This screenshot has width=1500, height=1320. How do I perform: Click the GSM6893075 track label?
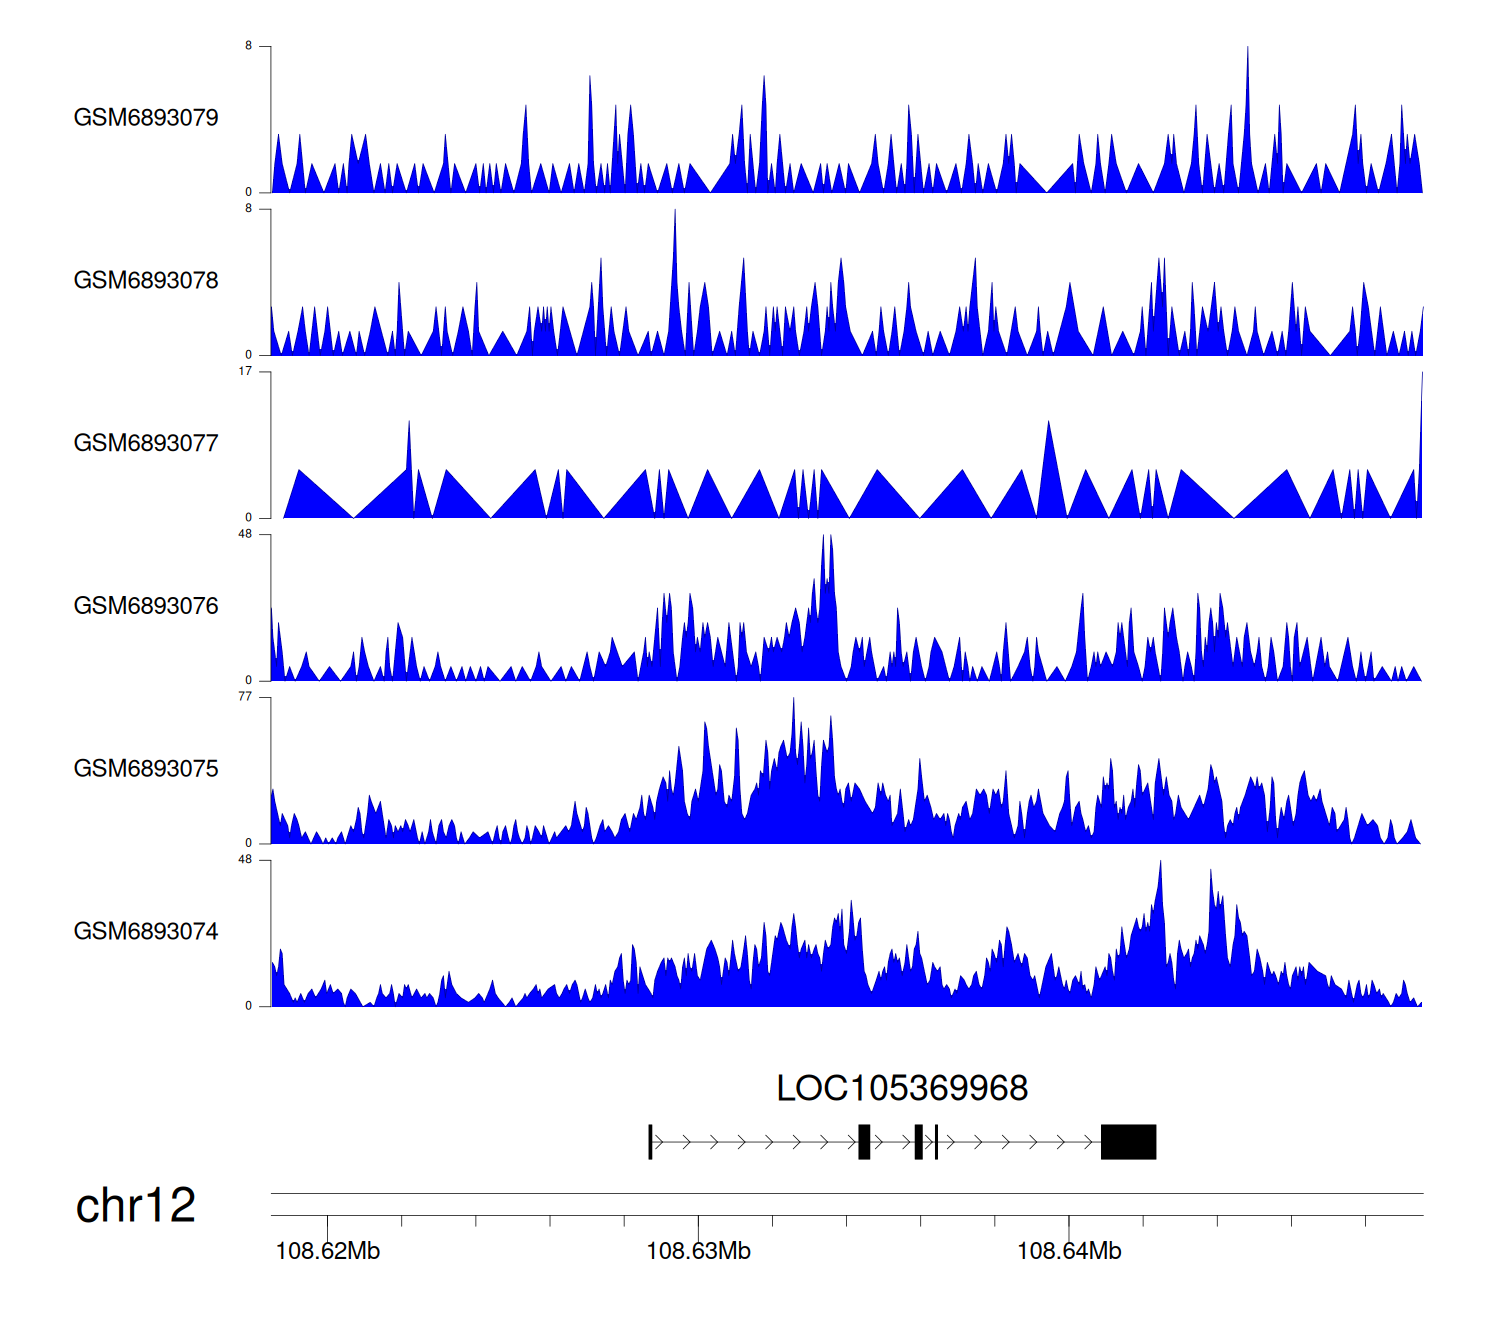146,769
